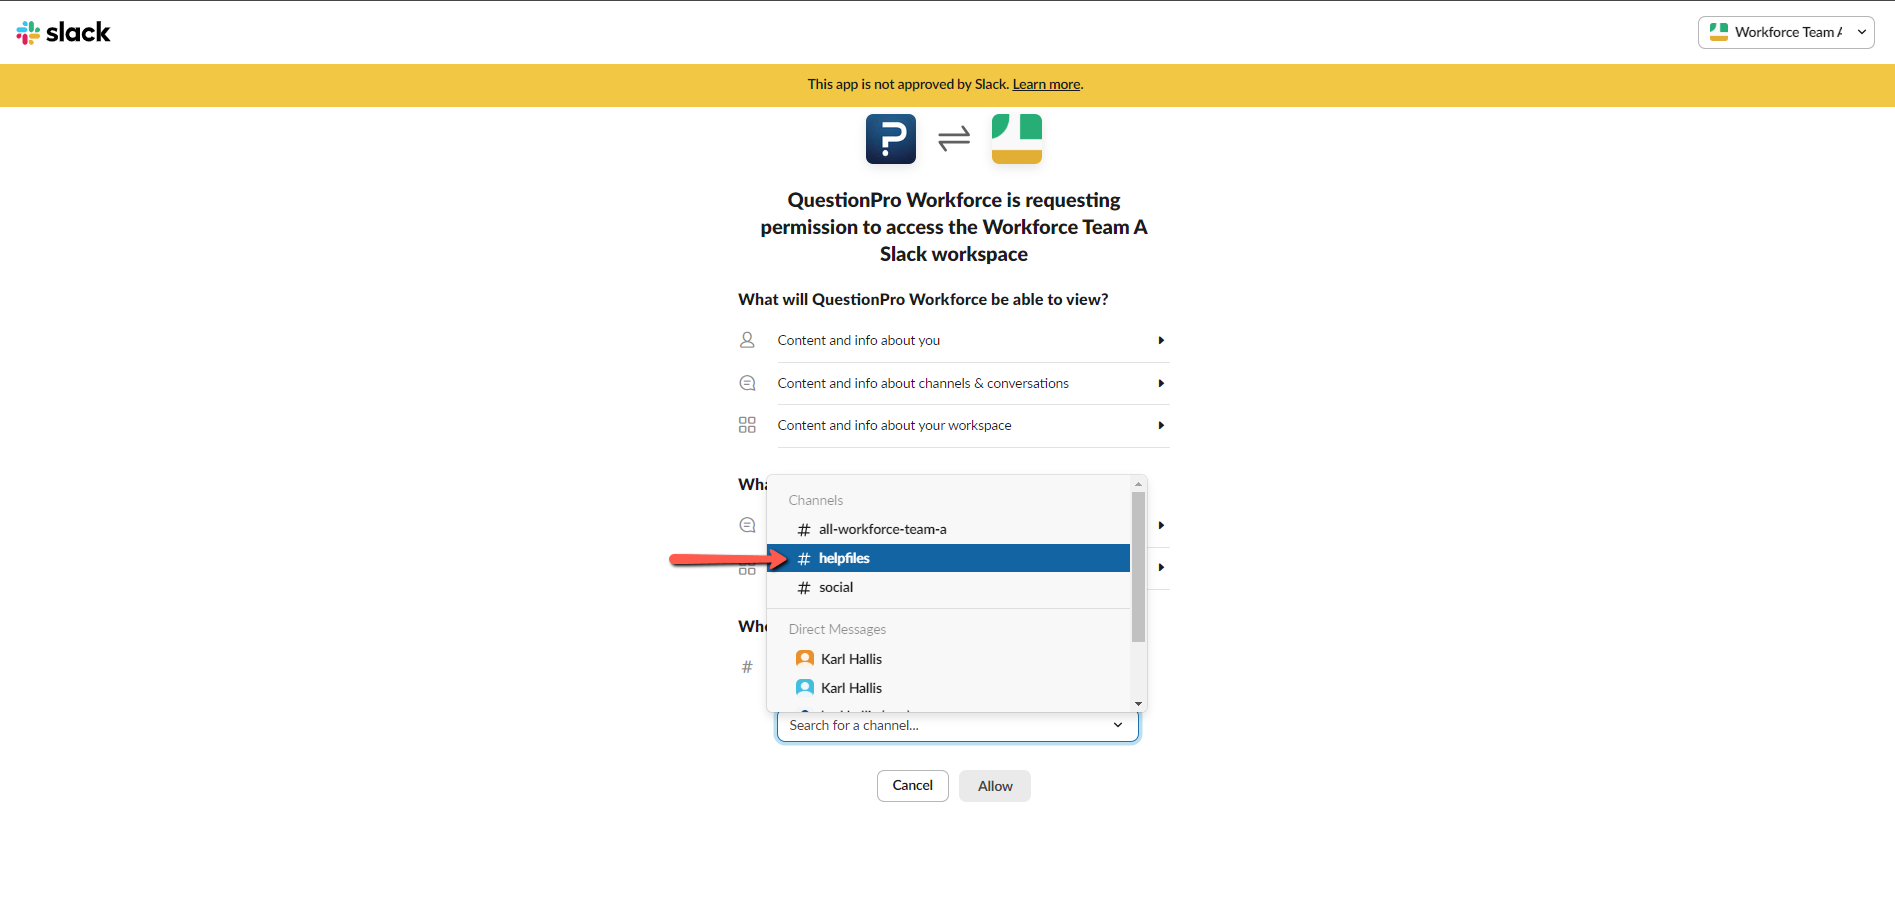Viewport: 1895px width, 898px height.
Task: Click the channel list scroll down arrow
Action: [x=1138, y=704]
